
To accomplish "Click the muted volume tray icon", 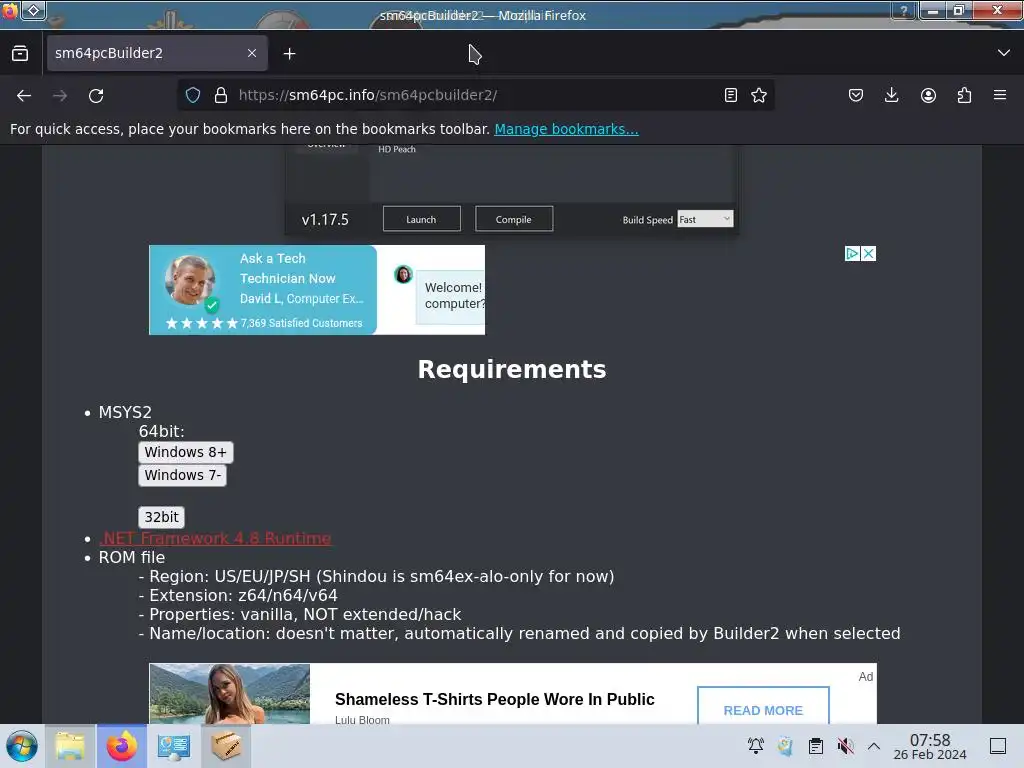I will coord(845,746).
